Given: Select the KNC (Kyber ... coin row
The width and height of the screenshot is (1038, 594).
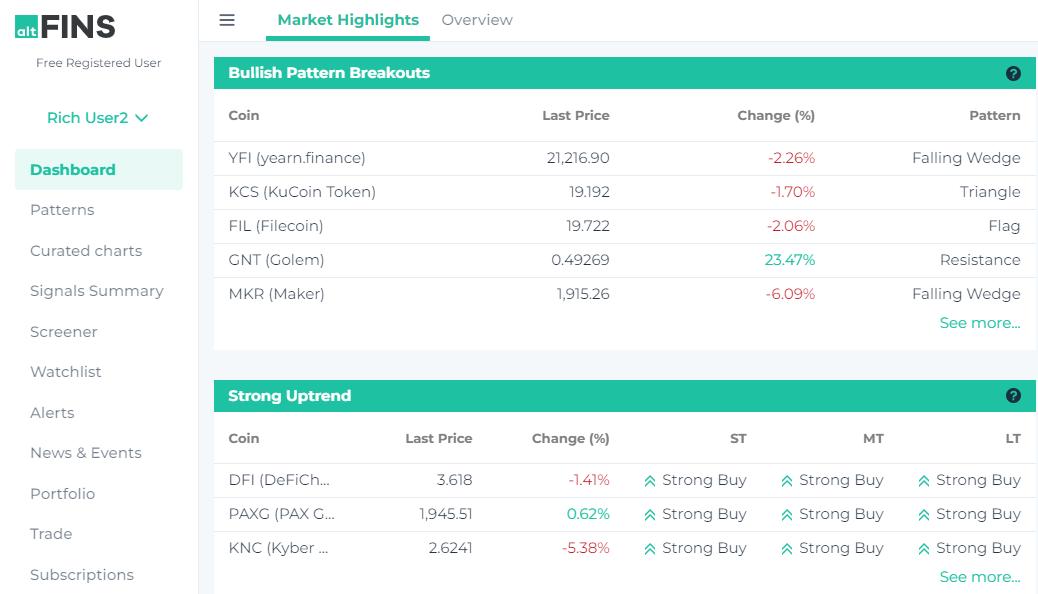Looking at the screenshot, I should point(624,549).
